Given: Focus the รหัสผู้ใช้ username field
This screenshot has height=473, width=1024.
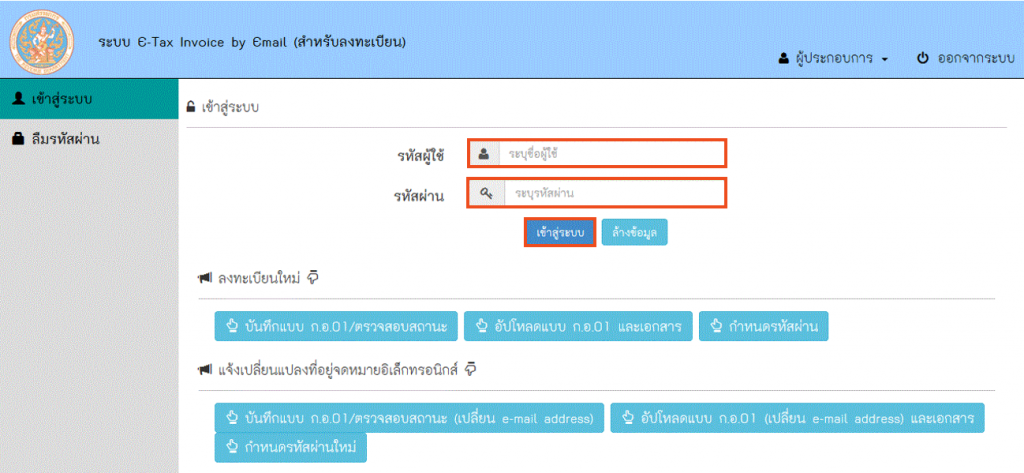Looking at the screenshot, I should point(596,154).
